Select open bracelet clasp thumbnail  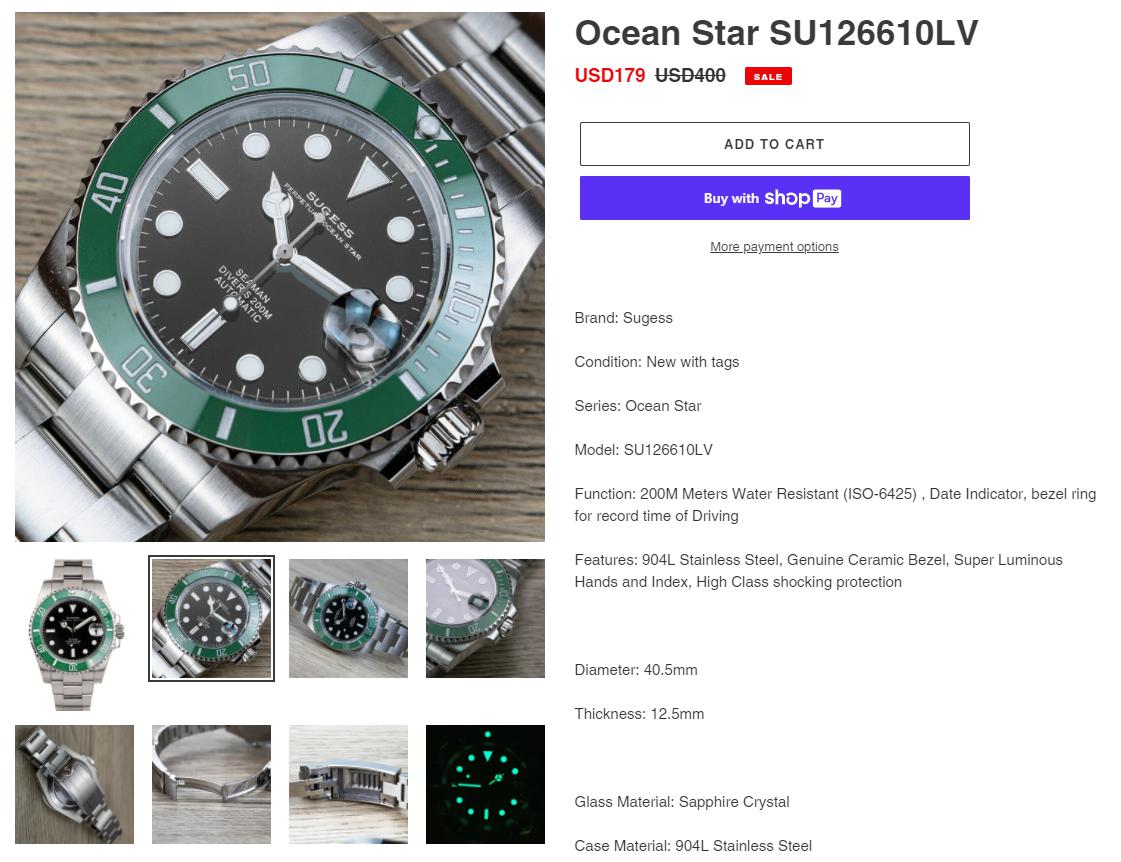pos(212,784)
